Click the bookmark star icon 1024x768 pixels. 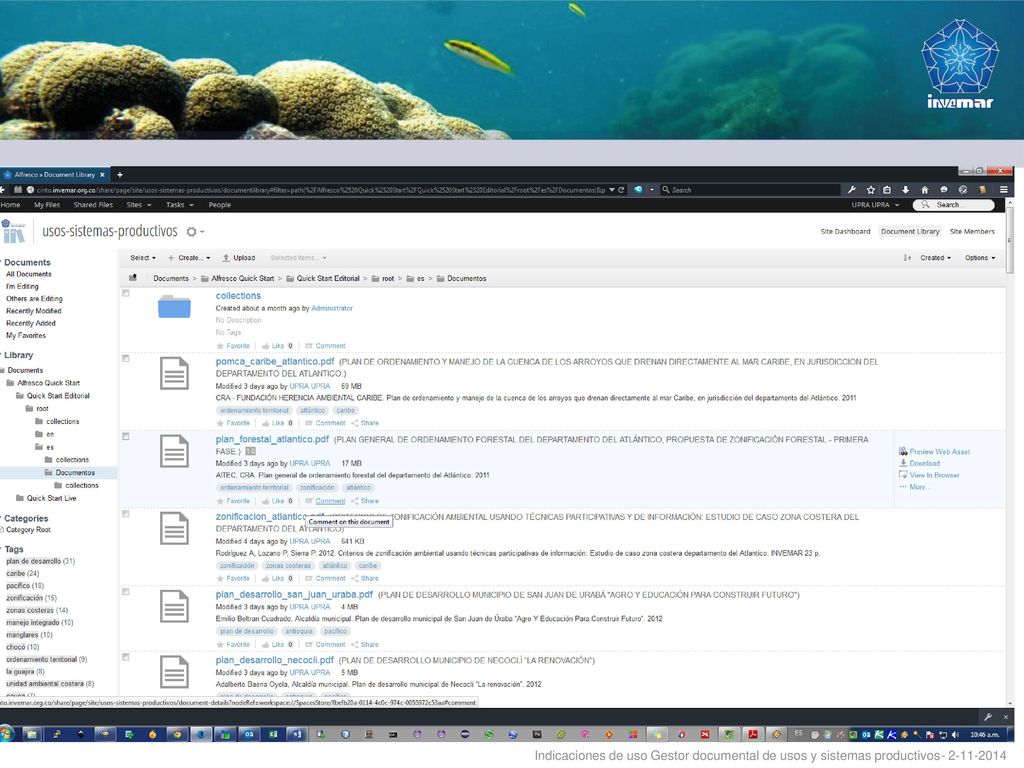pos(871,190)
